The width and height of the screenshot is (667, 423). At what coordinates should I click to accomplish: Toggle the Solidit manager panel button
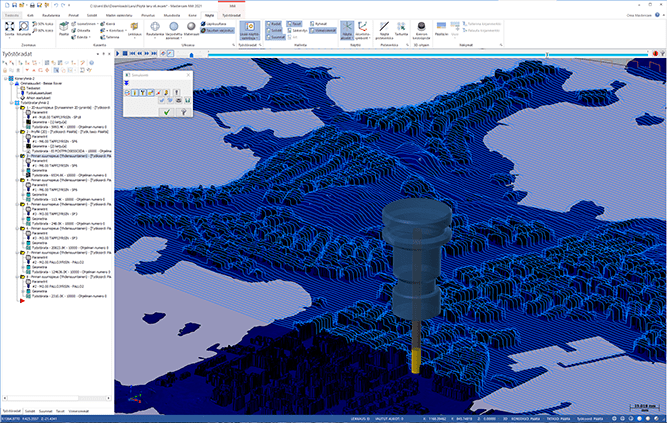274,31
